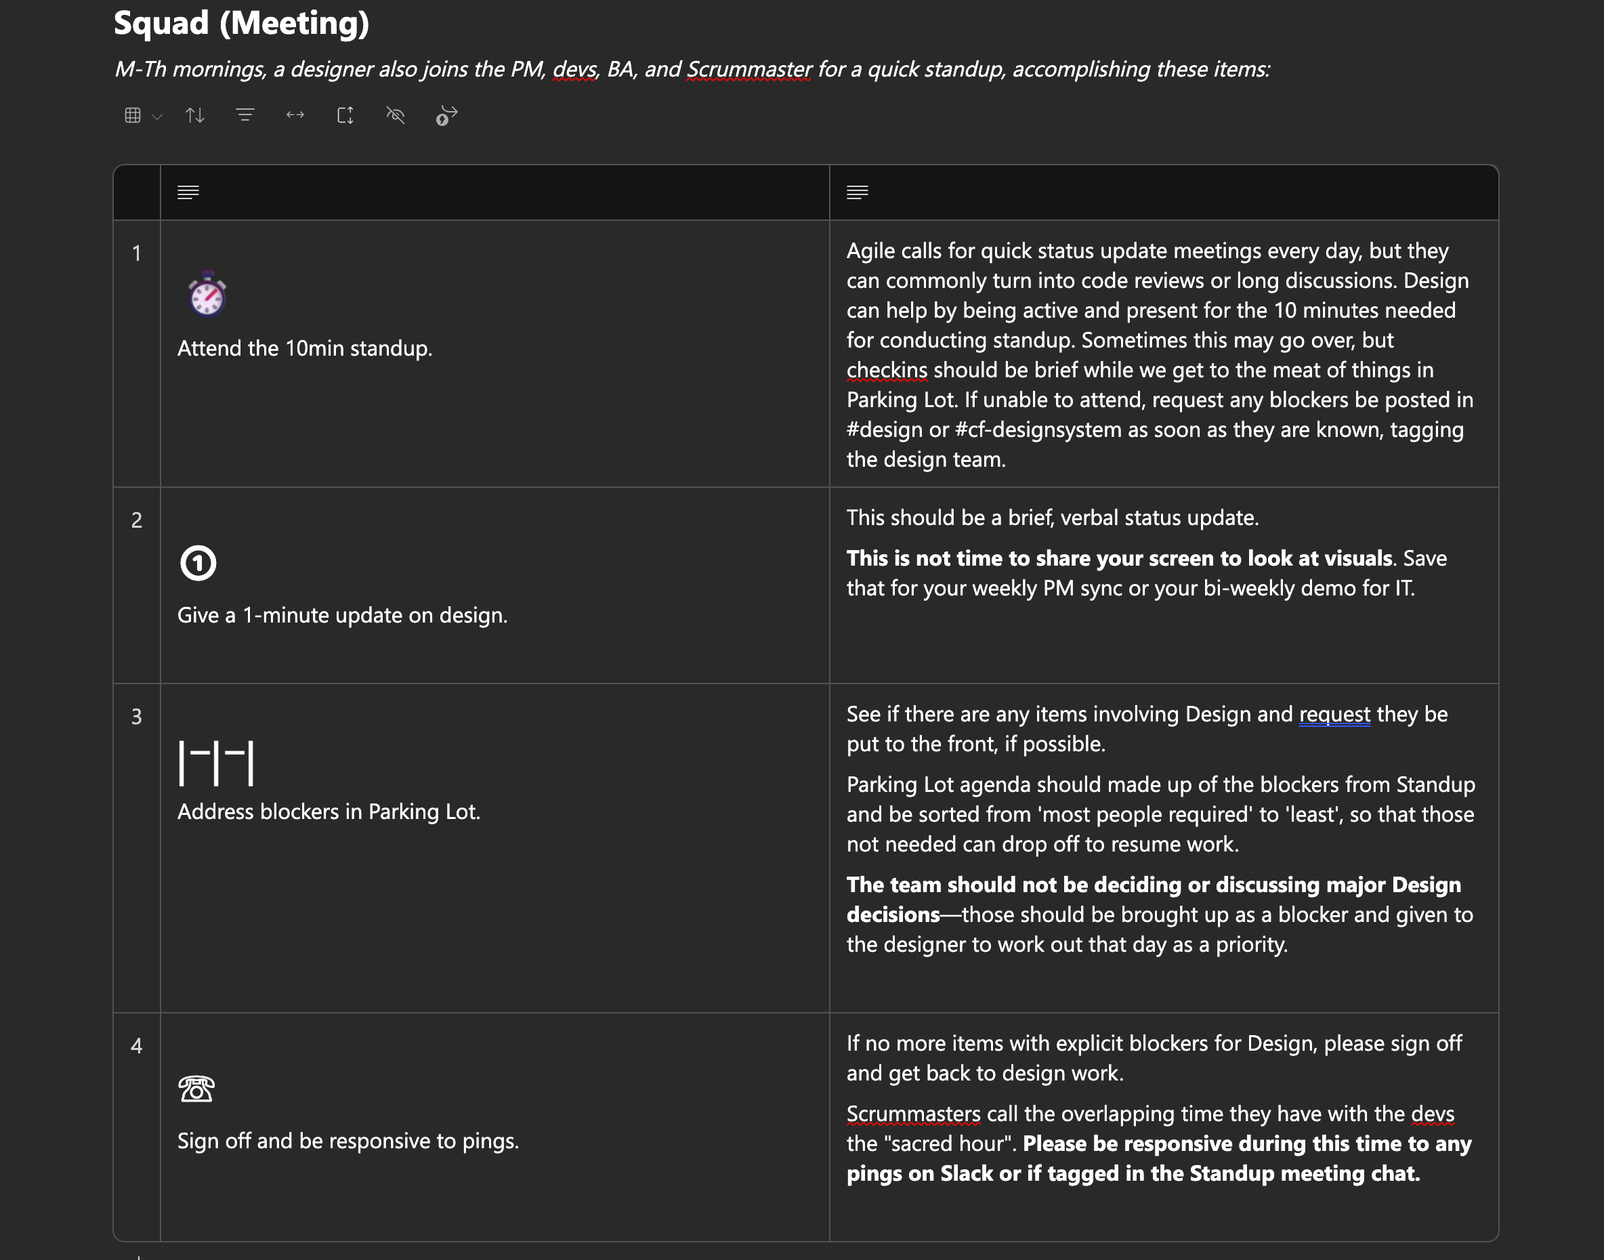The height and width of the screenshot is (1260, 1604).
Task: Click the "Squad (Meeting)" heading
Action: pos(241,23)
